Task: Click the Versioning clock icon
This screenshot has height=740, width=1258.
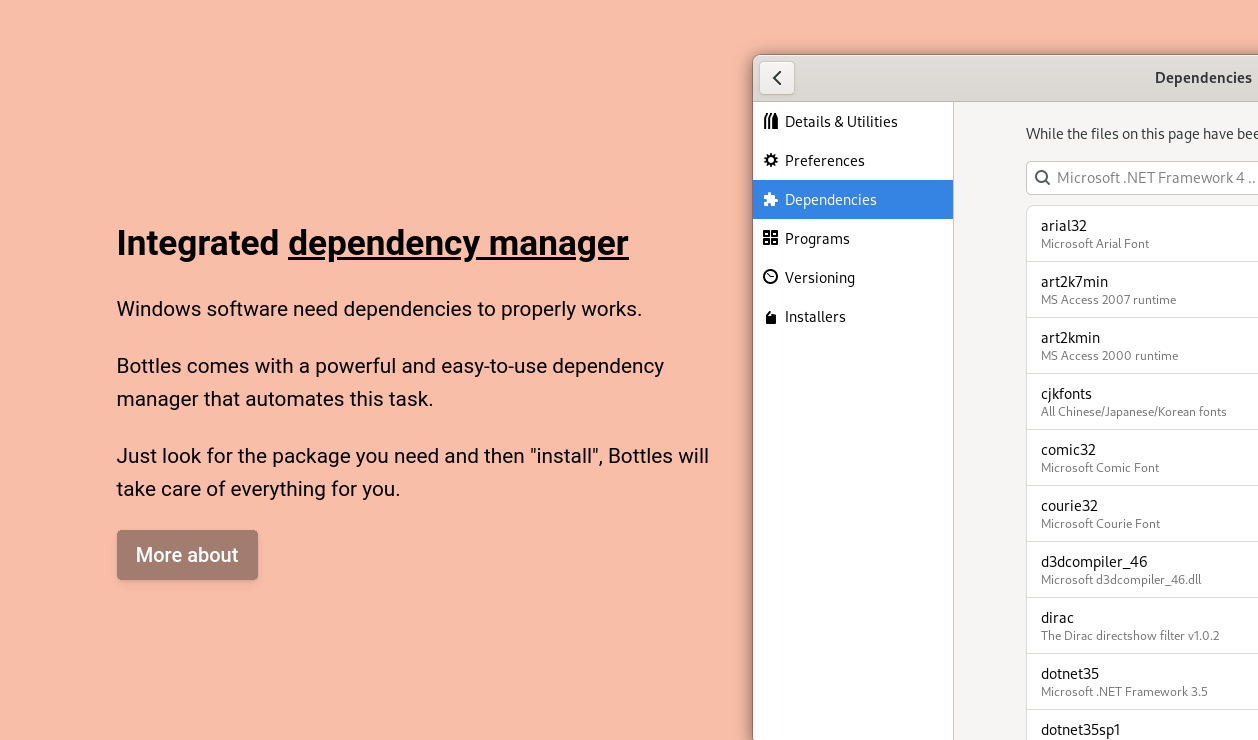Action: click(x=770, y=277)
